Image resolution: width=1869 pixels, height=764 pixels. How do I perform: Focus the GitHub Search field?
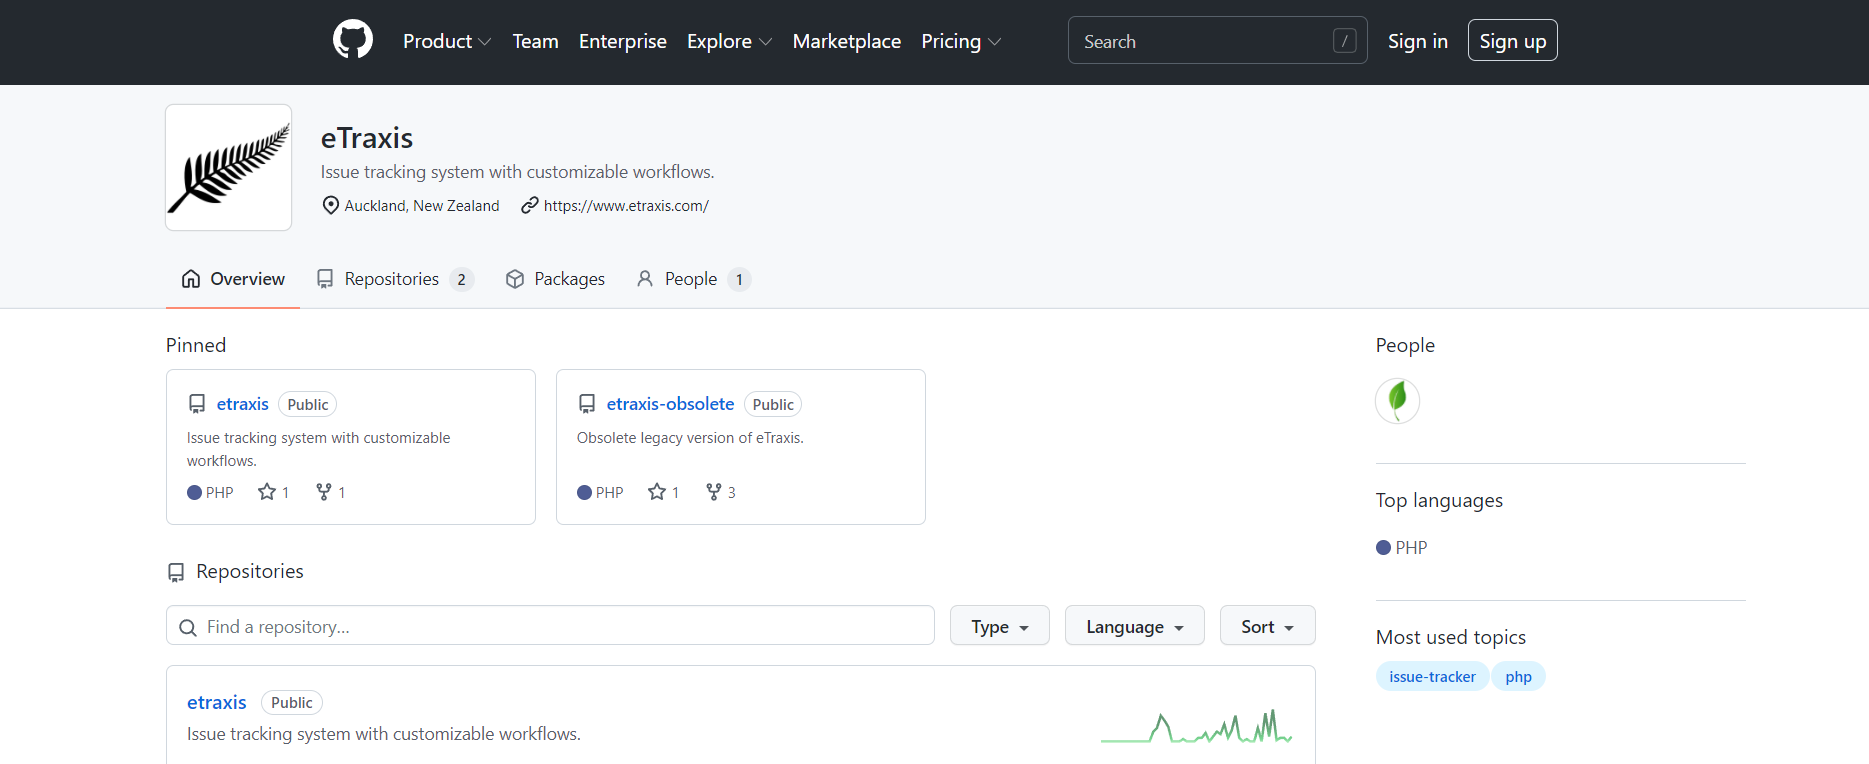coord(1217,41)
